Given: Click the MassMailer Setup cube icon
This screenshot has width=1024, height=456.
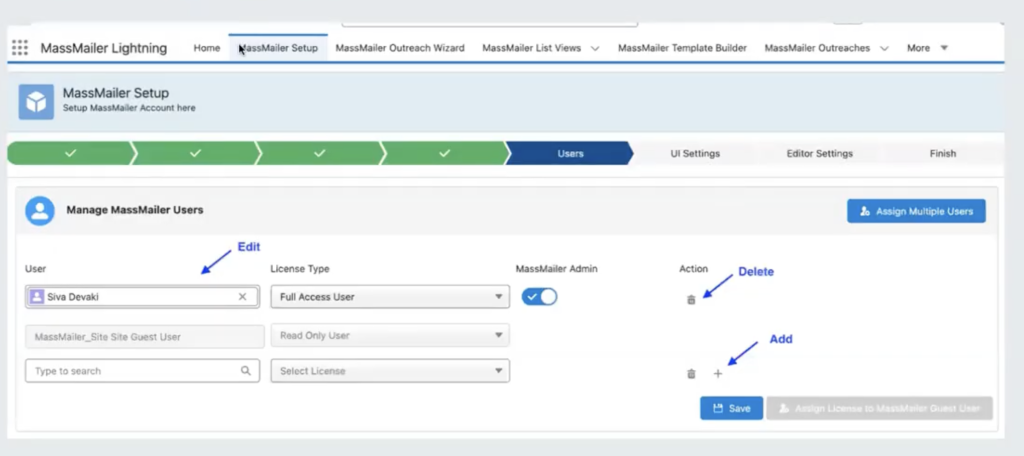Looking at the screenshot, I should (x=36, y=101).
